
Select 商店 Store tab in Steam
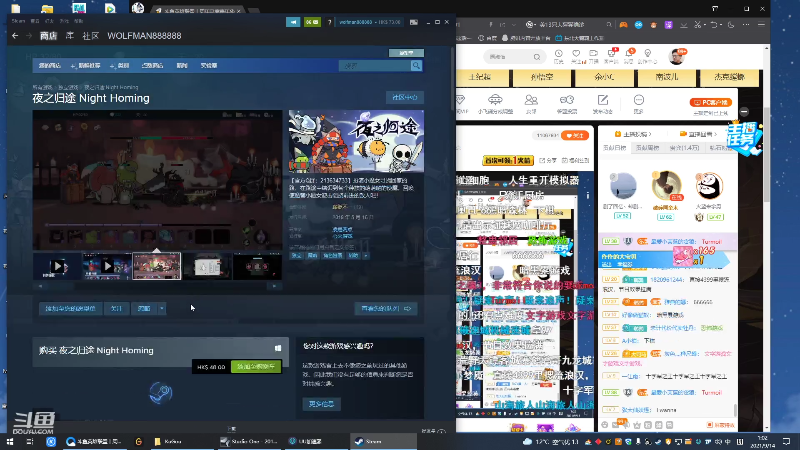point(48,36)
